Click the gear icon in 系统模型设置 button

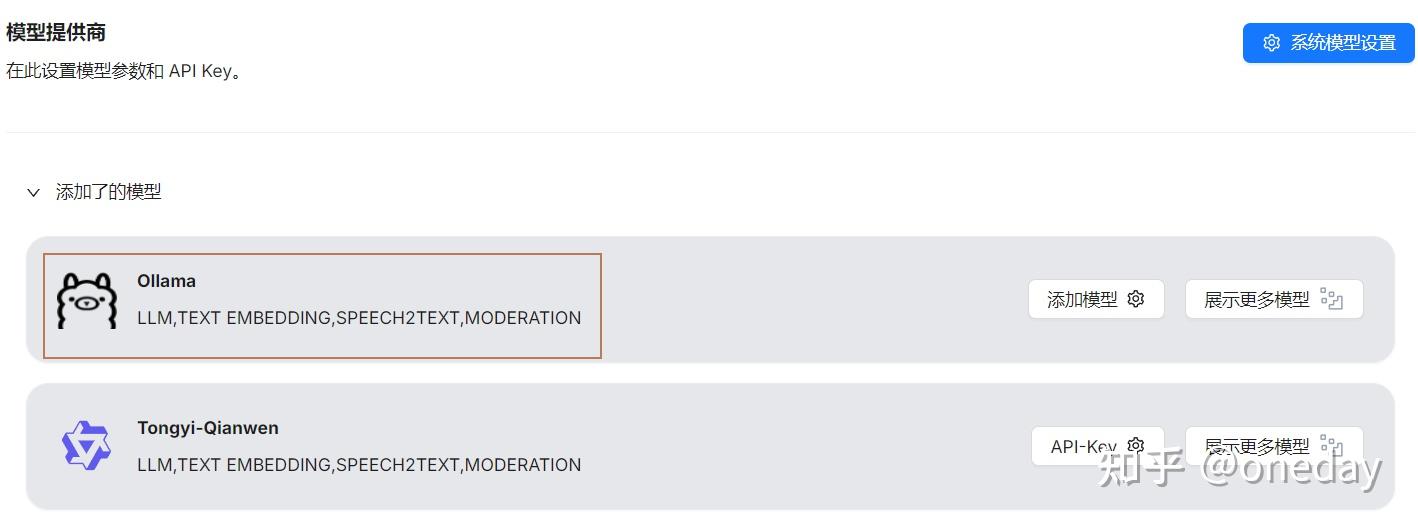coord(1271,43)
